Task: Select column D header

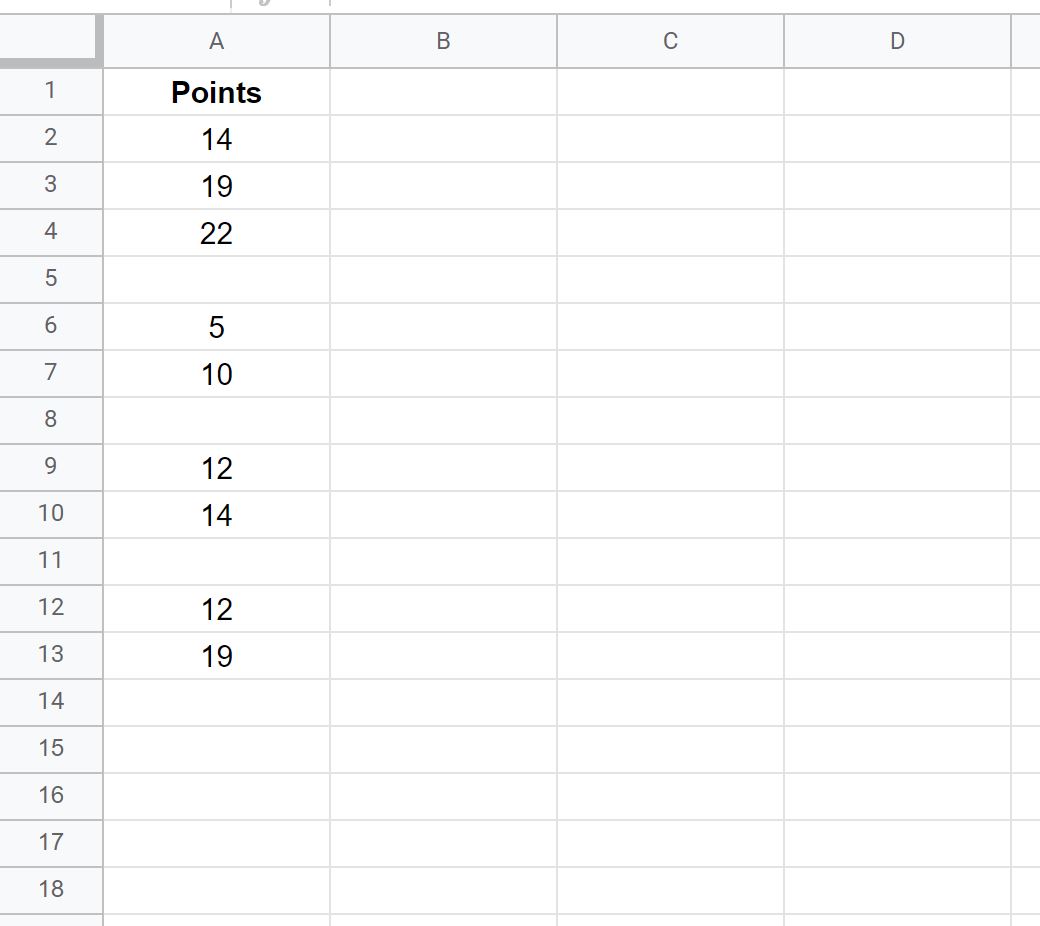Action: click(897, 41)
